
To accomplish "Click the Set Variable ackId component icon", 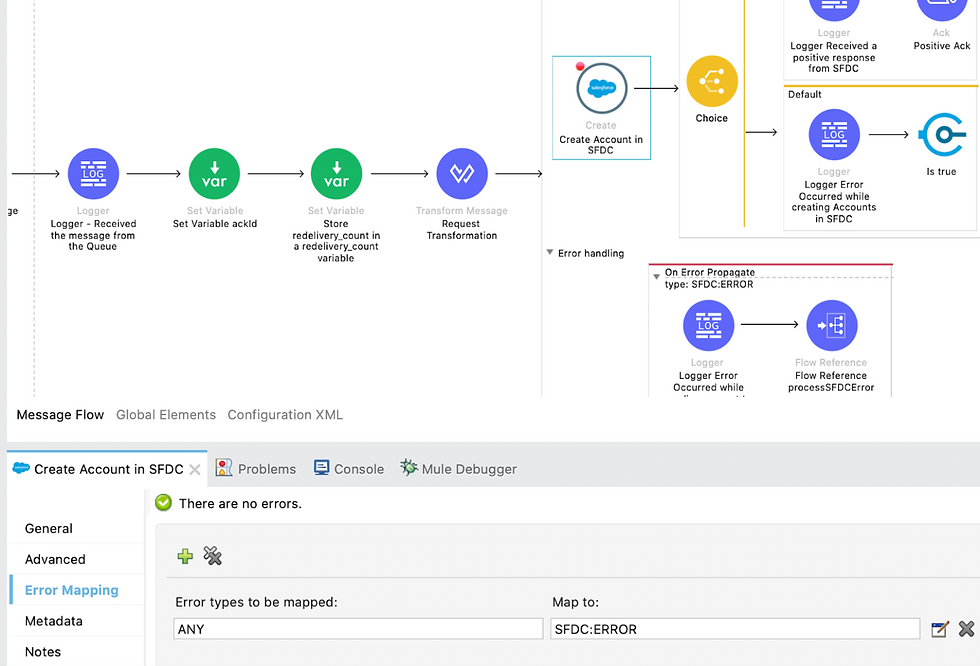I will tap(214, 173).
